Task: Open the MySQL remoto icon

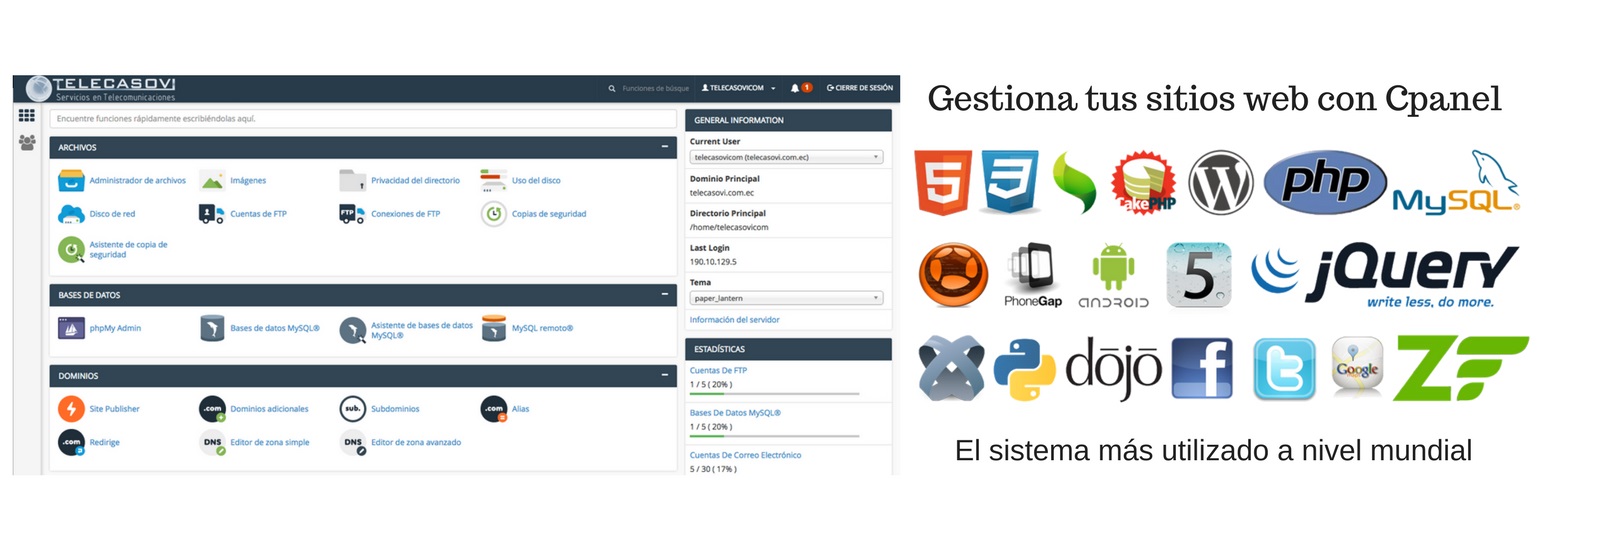Action: tap(494, 328)
